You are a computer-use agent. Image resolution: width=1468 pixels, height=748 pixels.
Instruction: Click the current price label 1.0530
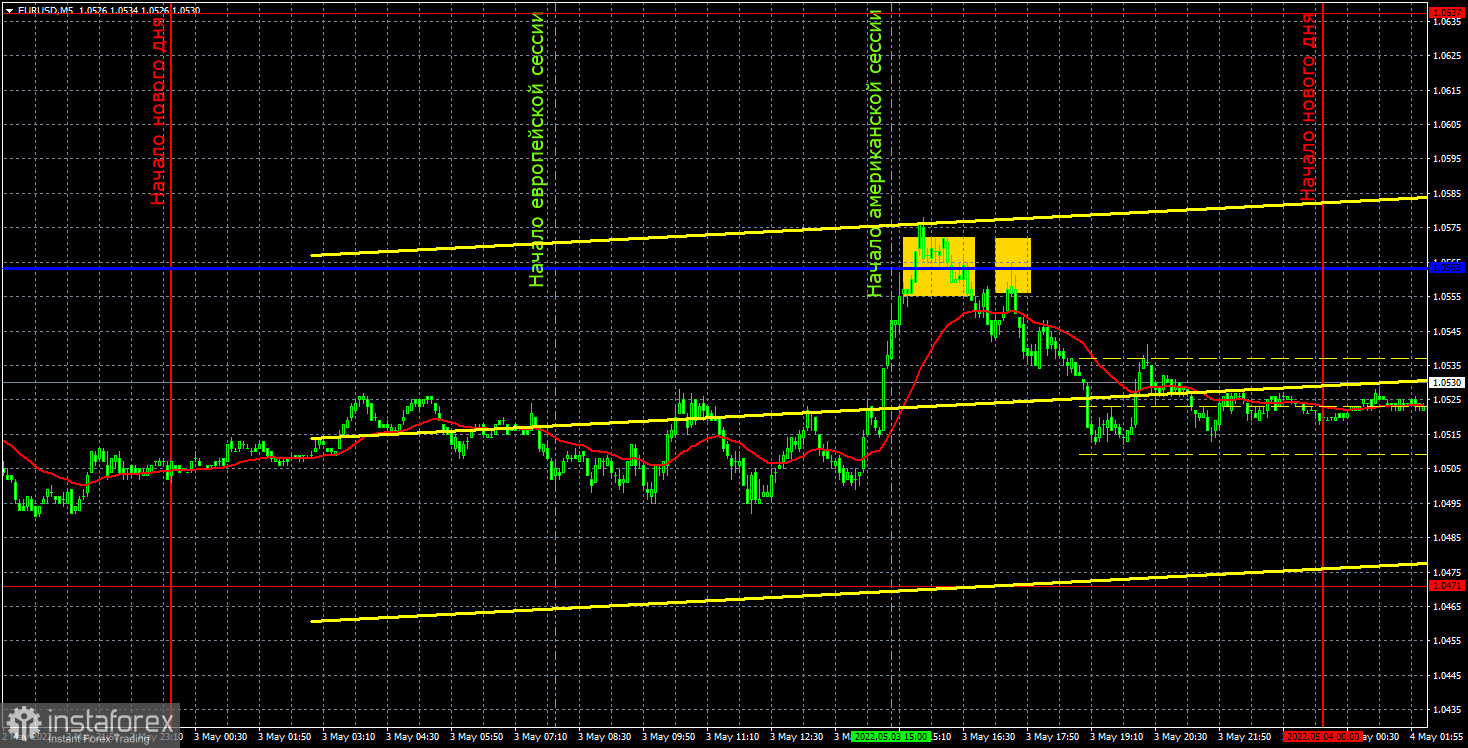(x=1447, y=383)
